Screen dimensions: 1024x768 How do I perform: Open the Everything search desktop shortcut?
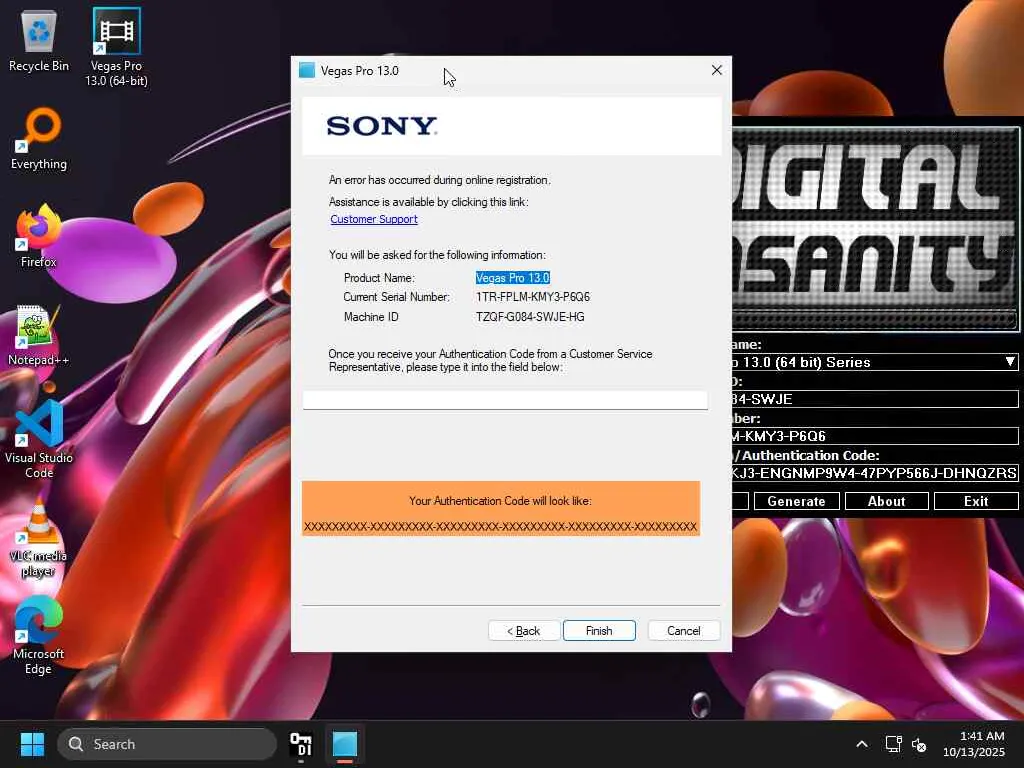pyautogui.click(x=39, y=139)
